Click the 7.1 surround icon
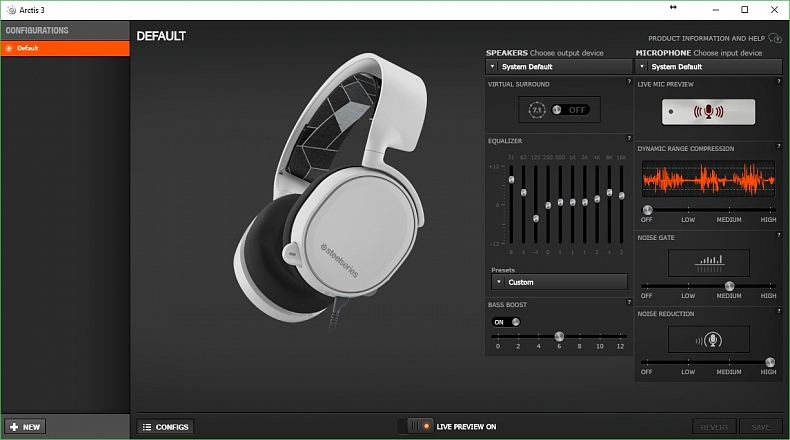790x440 pixels. [x=537, y=110]
